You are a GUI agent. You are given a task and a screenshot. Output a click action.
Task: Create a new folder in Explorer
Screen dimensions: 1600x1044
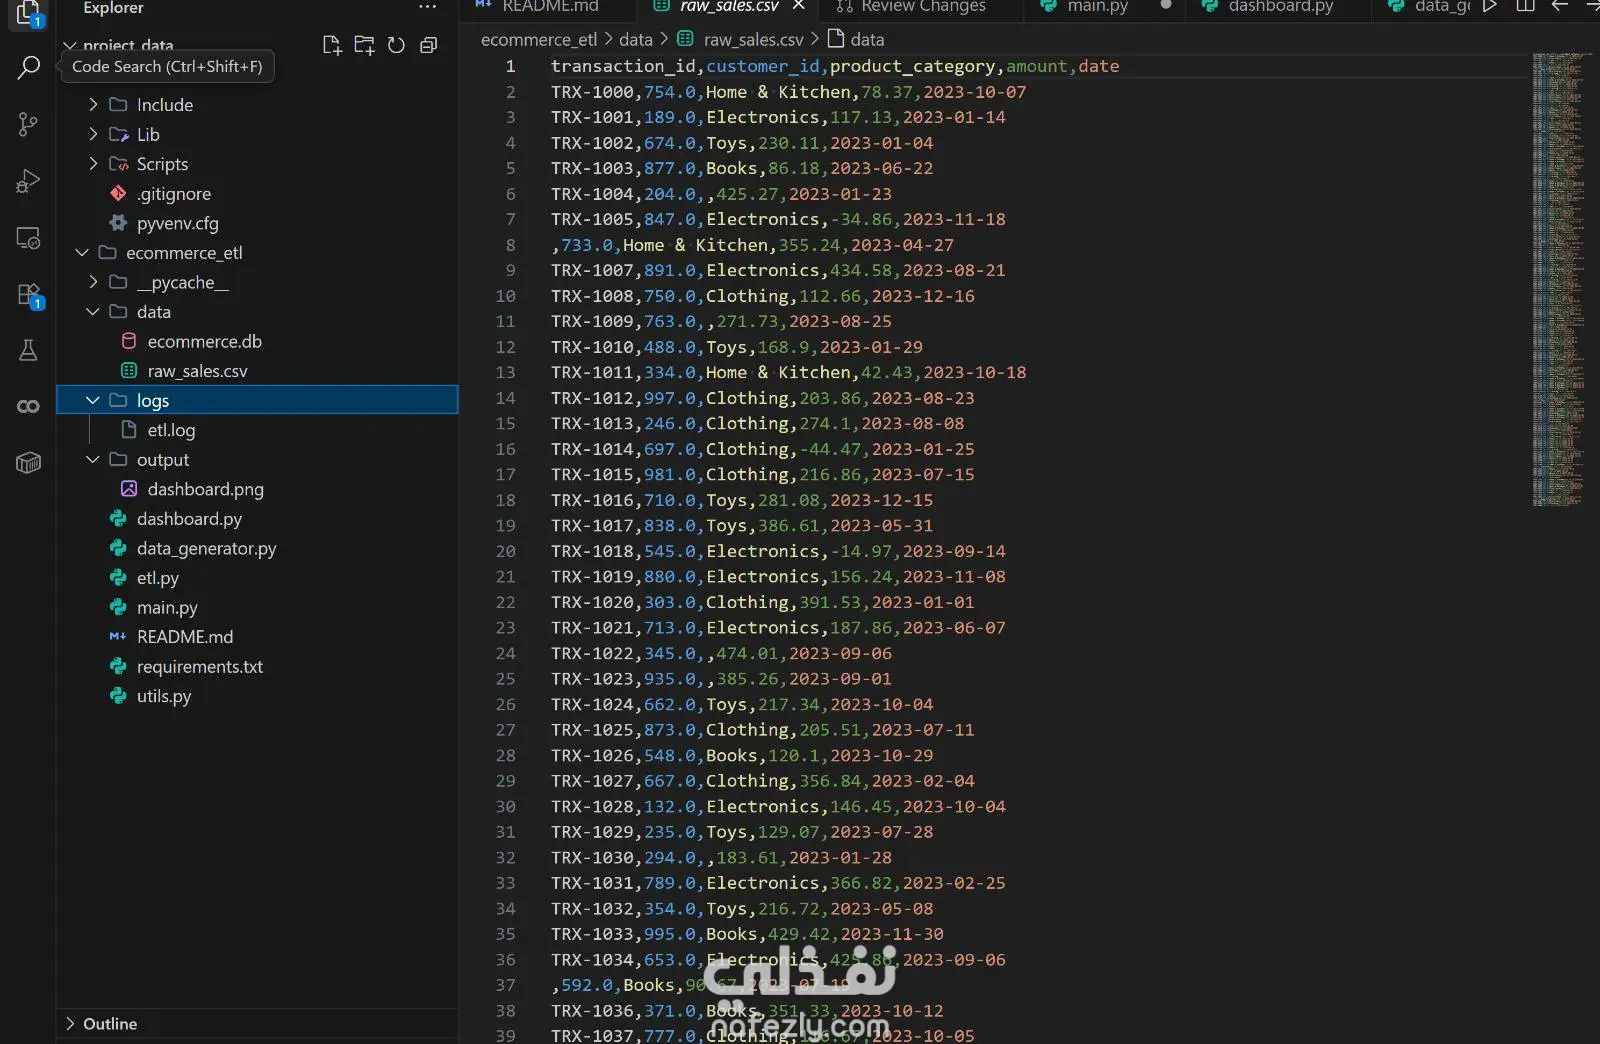(x=364, y=45)
